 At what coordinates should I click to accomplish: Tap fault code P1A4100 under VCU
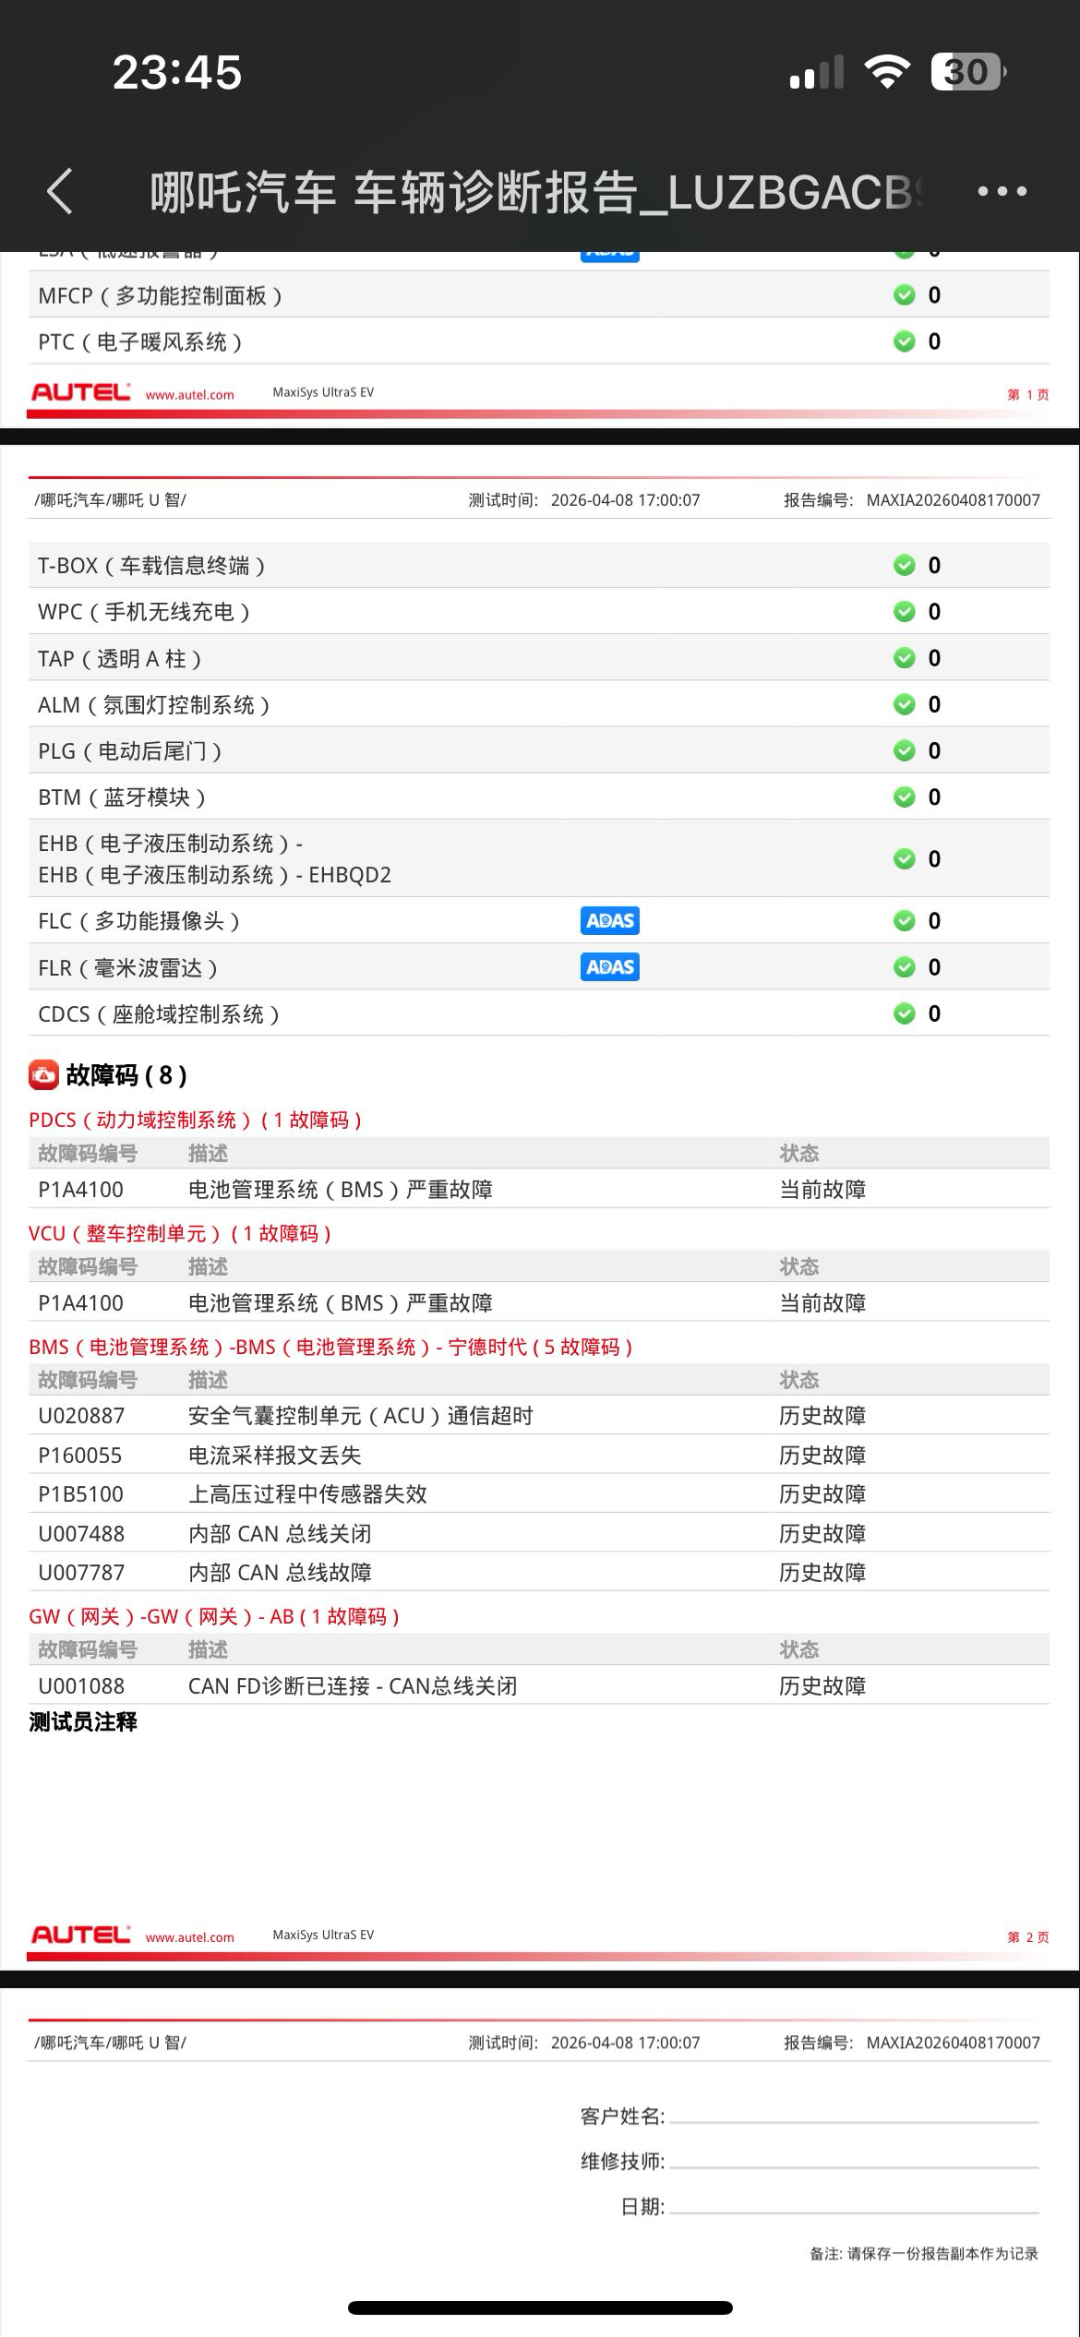[x=81, y=1303]
